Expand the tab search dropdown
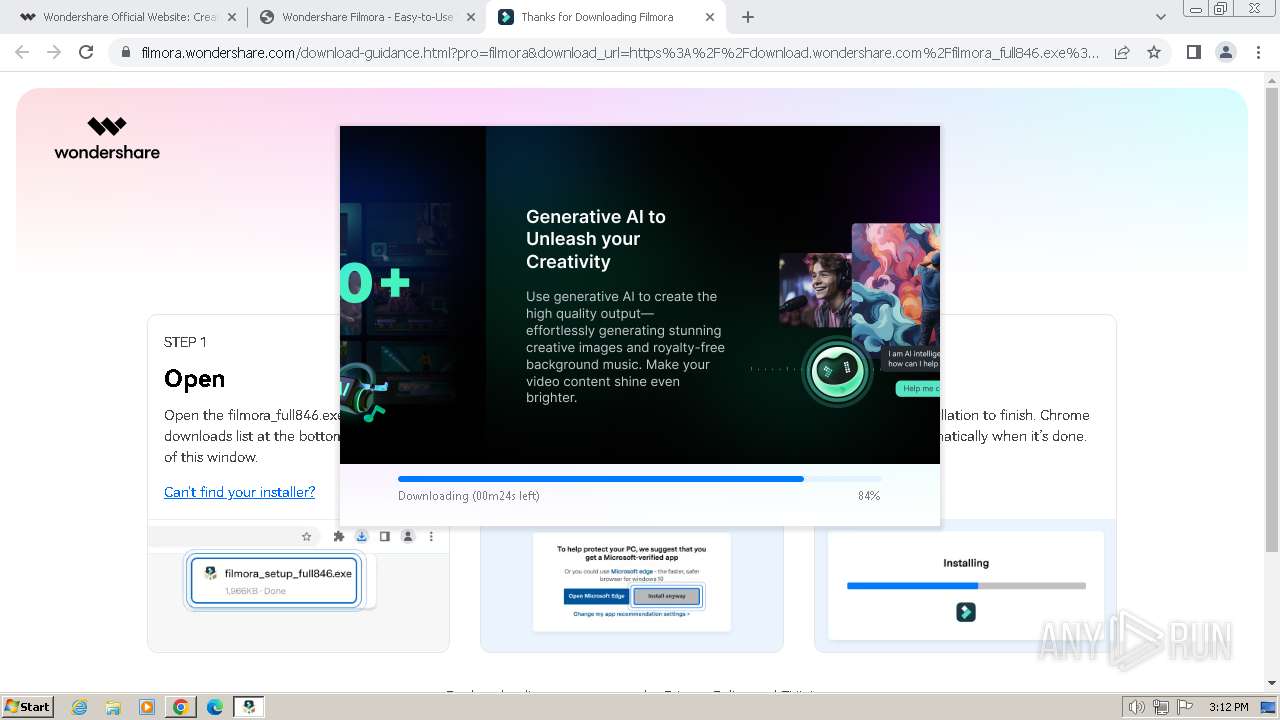Image resolution: width=1280 pixels, height=720 pixels. [1161, 17]
